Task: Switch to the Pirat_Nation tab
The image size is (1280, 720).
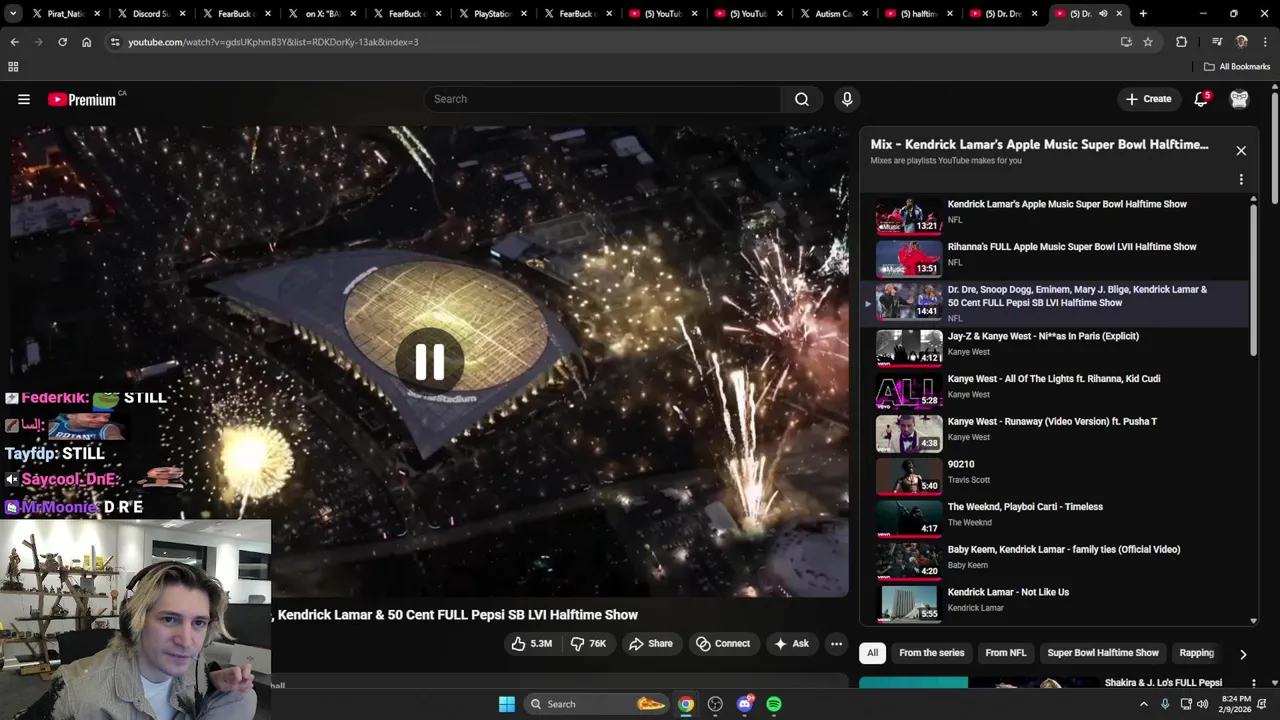Action: [x=67, y=14]
